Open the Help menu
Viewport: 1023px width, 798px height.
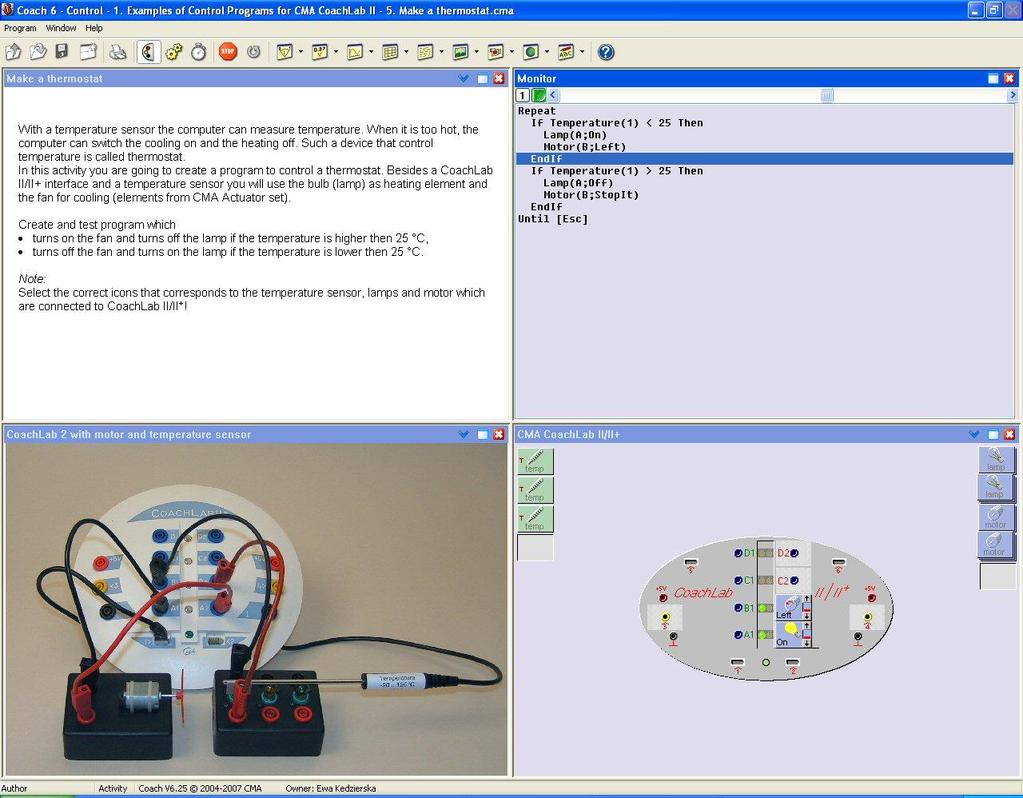click(x=94, y=28)
